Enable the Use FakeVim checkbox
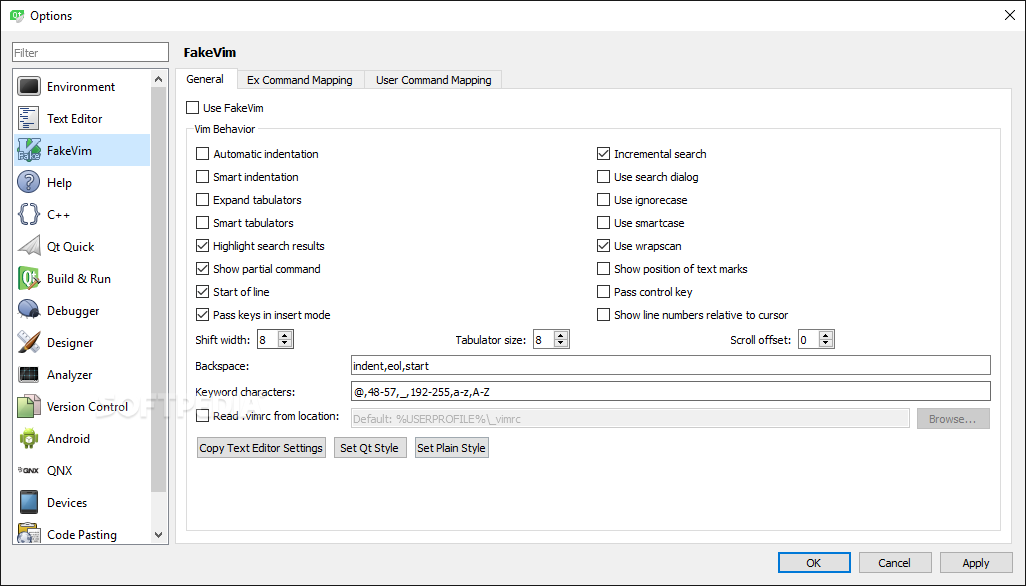The width and height of the screenshot is (1026, 586). click(192, 107)
